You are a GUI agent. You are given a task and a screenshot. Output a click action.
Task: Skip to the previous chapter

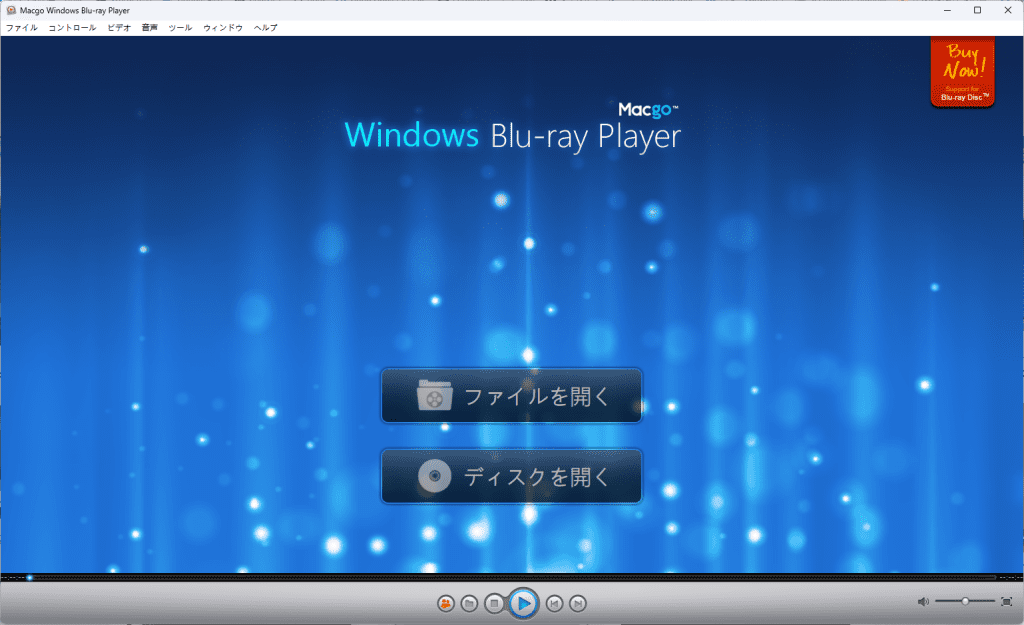pos(554,603)
